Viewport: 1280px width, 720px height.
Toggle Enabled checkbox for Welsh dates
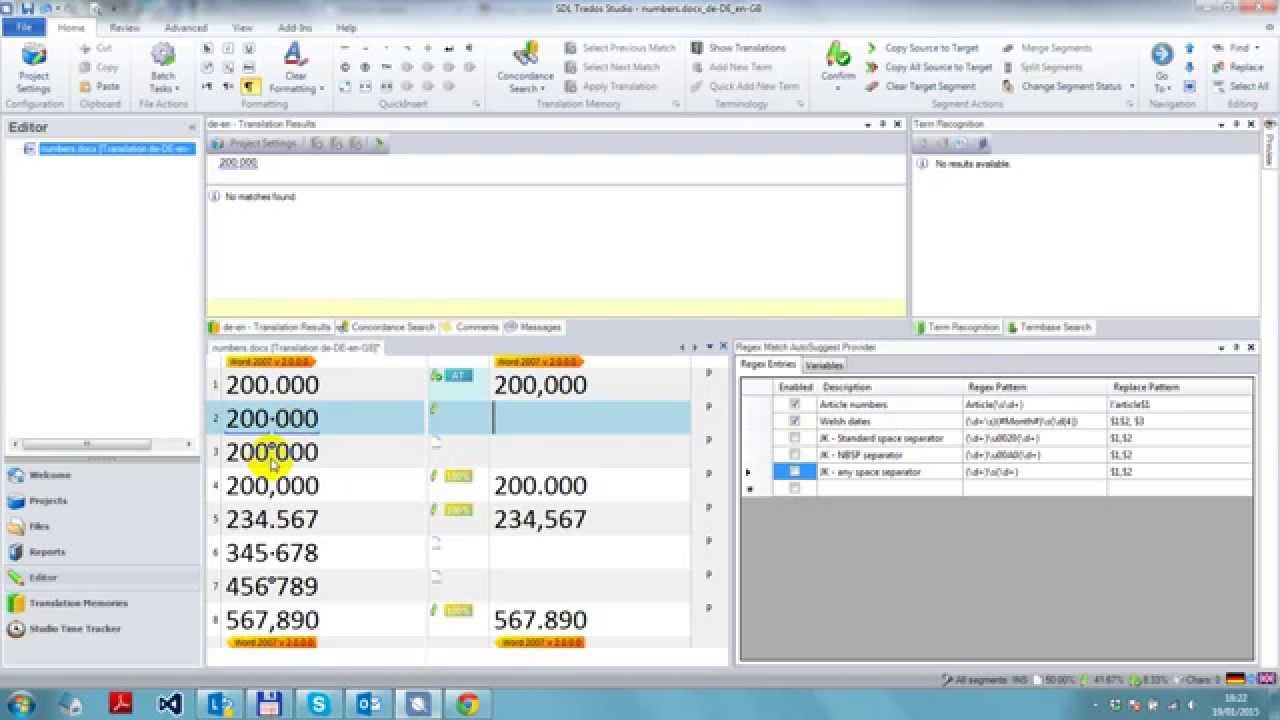(x=795, y=421)
